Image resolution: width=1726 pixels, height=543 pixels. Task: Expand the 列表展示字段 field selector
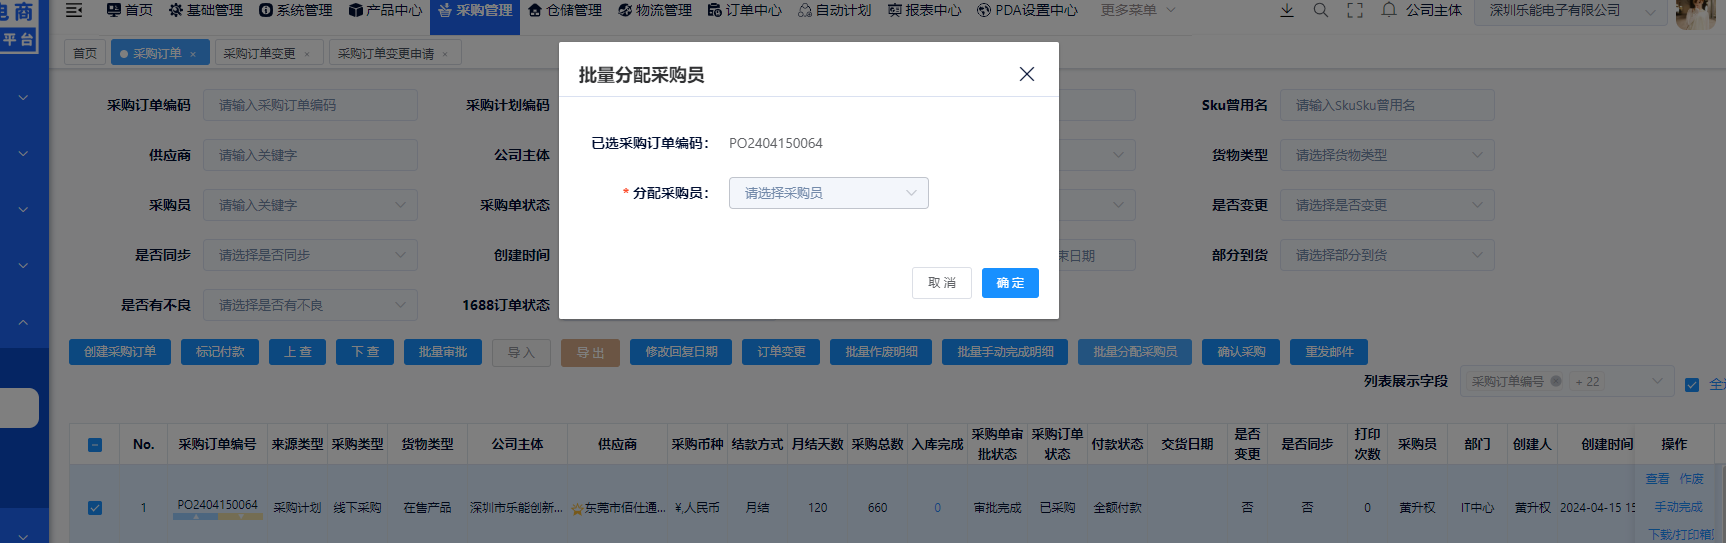tap(1566, 381)
